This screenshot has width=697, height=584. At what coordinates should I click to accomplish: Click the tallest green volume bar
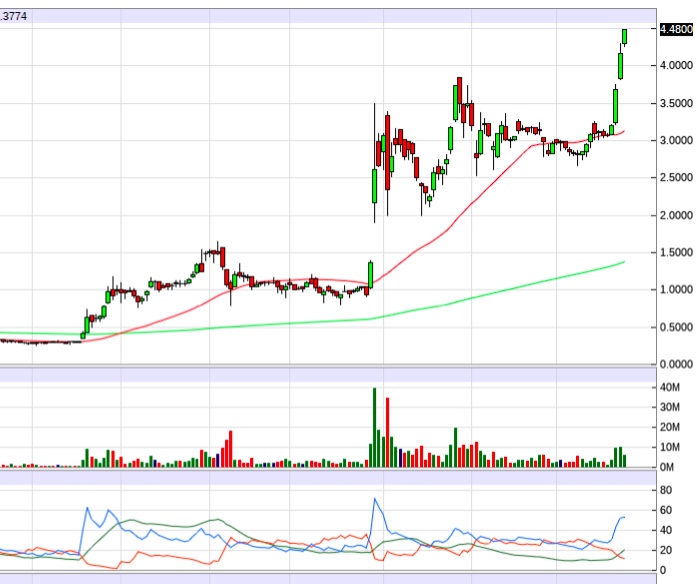374,427
